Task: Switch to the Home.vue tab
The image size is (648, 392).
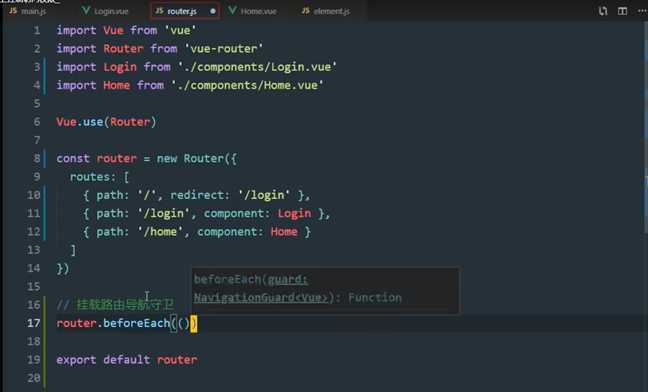Action: tap(253, 11)
